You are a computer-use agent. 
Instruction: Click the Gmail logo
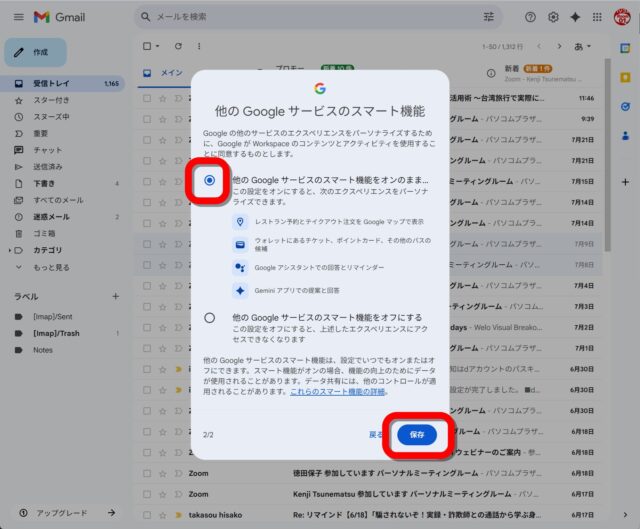(60, 17)
